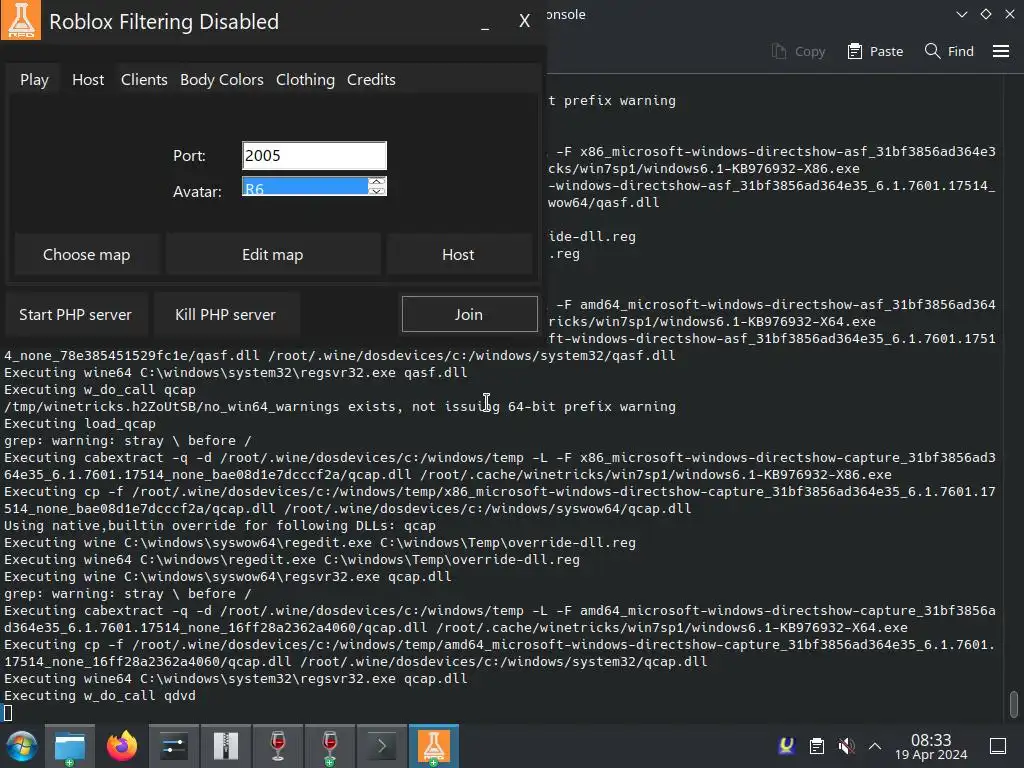Click the line 'Using native,builtin override for following DLLs: qcap'
Image resolution: width=1024 pixels, height=768 pixels.
click(x=220, y=526)
